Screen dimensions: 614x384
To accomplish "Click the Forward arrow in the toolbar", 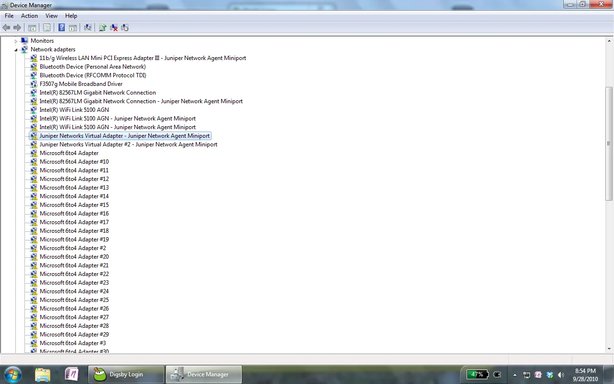I will 17,28.
